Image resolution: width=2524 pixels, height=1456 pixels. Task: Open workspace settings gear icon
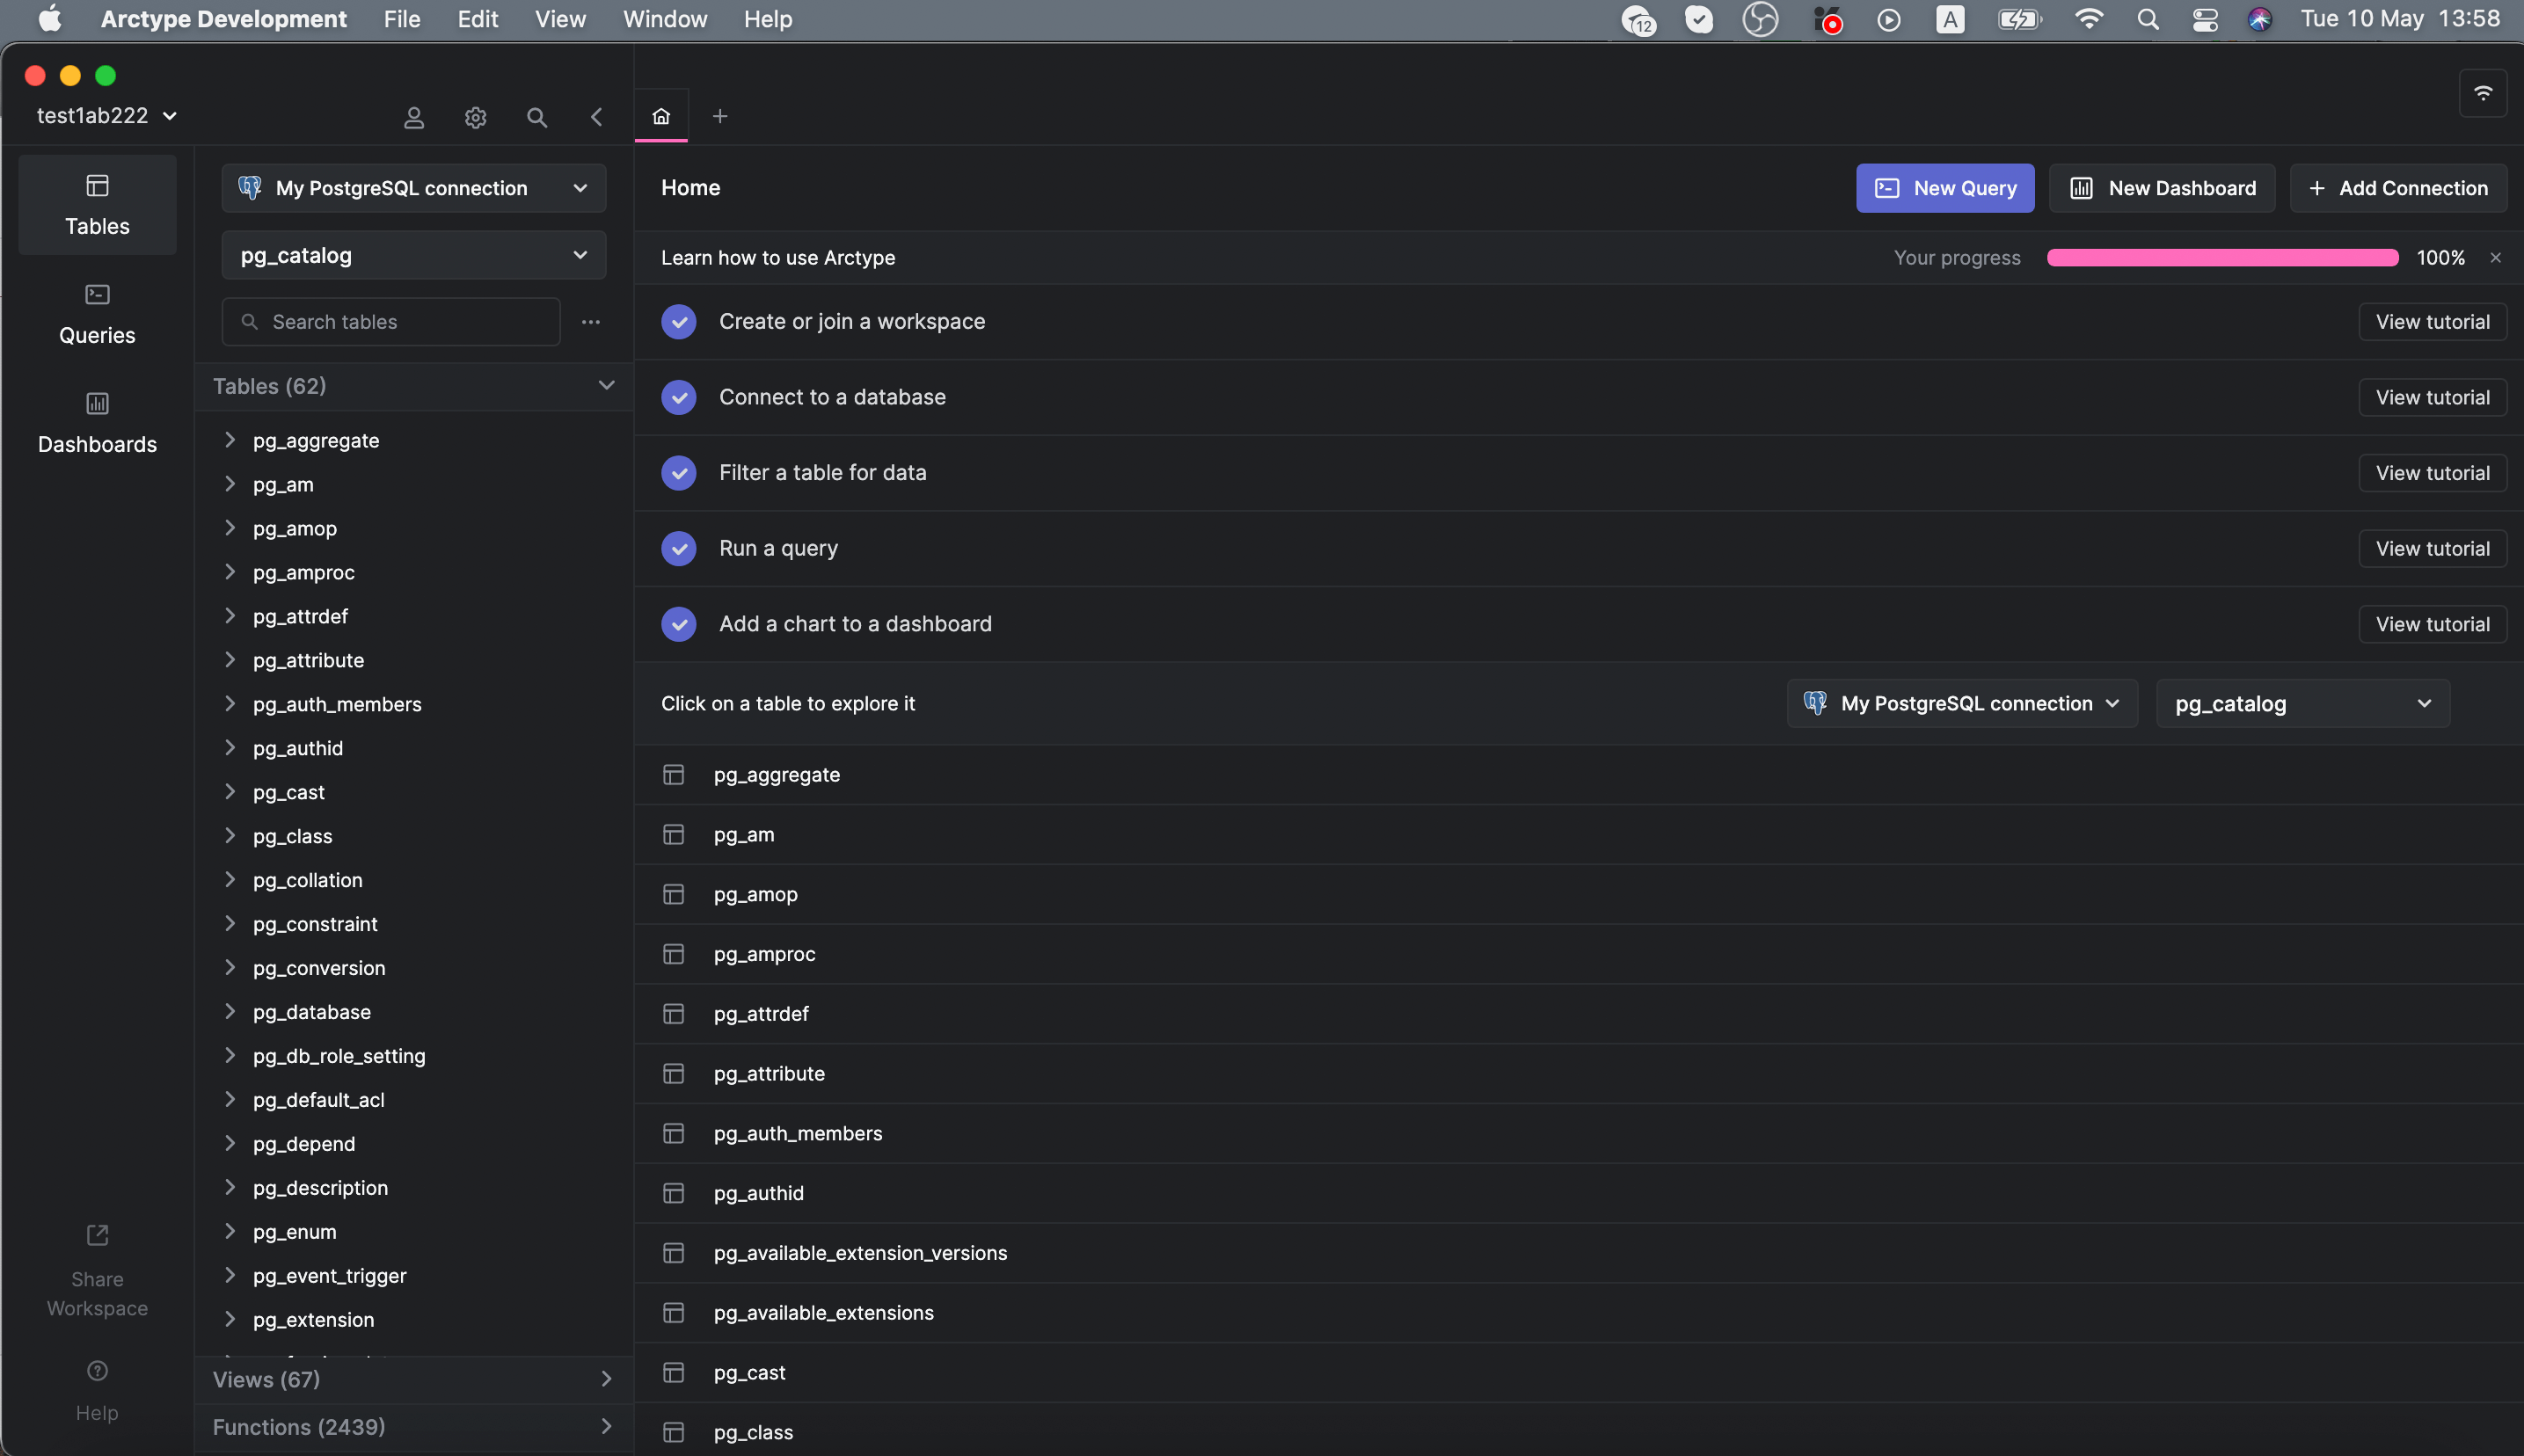[476, 117]
